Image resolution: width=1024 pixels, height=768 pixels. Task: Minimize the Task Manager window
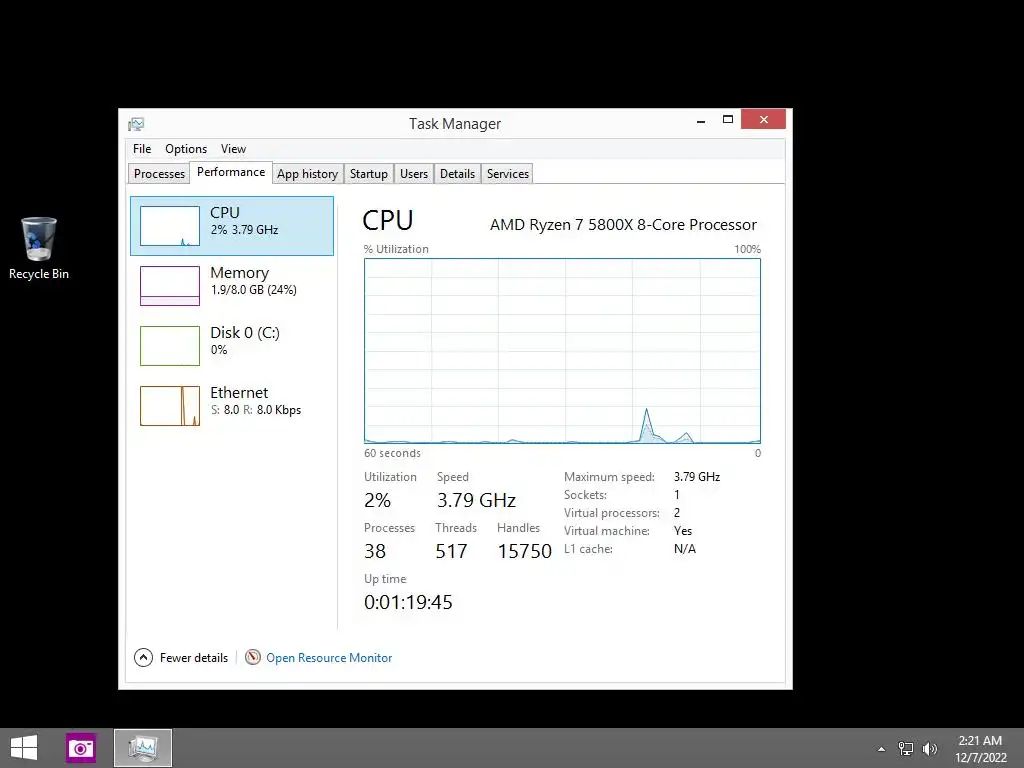701,120
